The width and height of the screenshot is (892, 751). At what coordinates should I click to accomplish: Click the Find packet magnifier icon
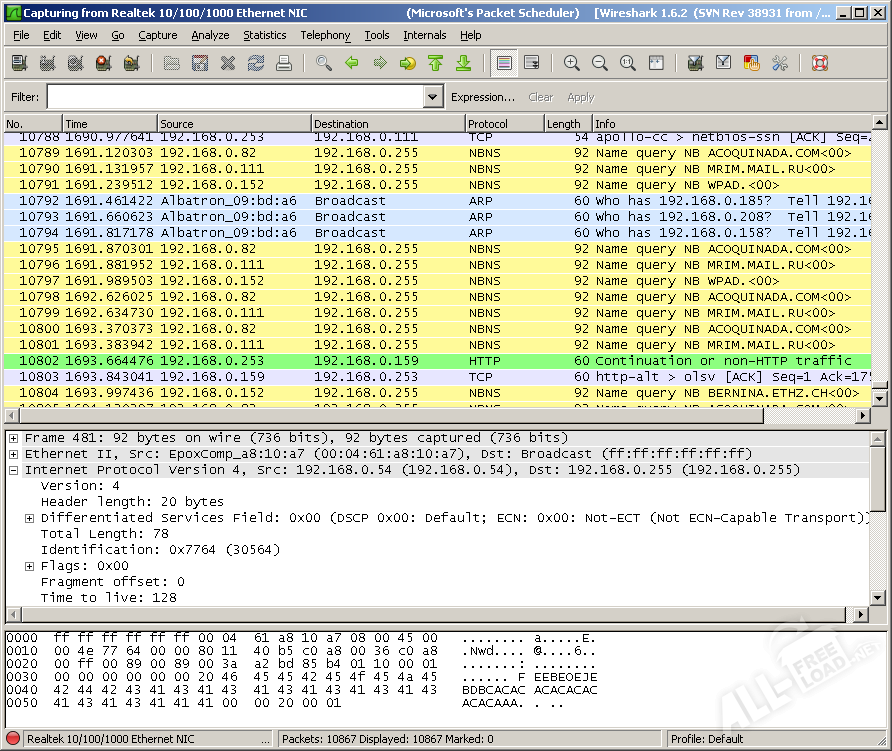(323, 63)
